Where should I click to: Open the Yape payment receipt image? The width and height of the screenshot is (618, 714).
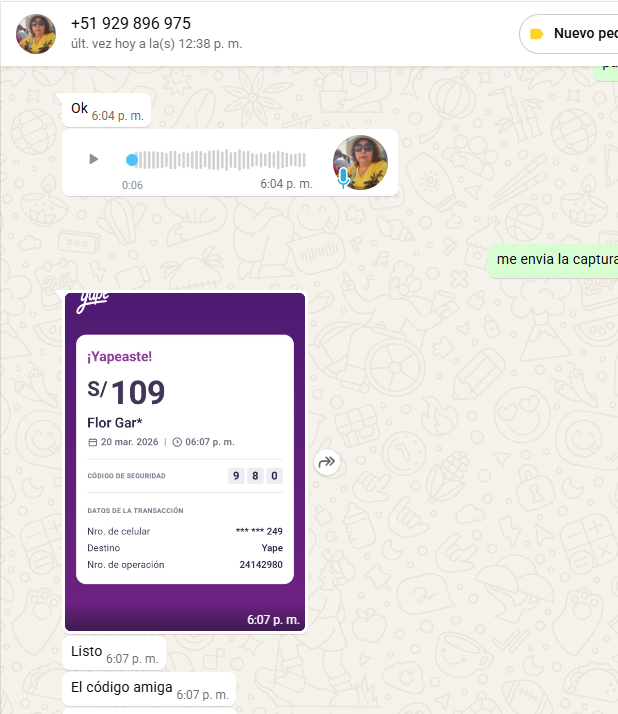185,462
